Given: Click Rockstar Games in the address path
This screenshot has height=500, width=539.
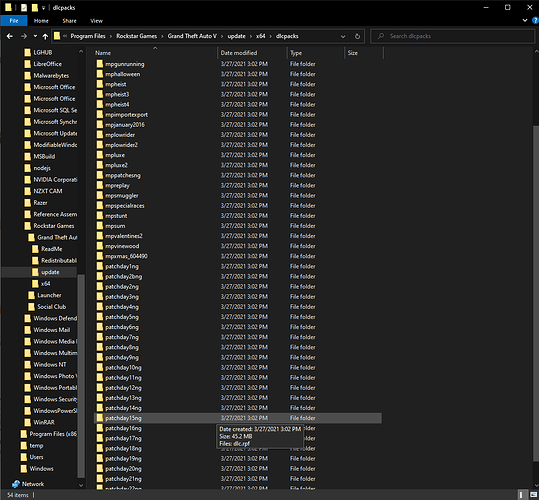Looking at the screenshot, I should 136,36.
